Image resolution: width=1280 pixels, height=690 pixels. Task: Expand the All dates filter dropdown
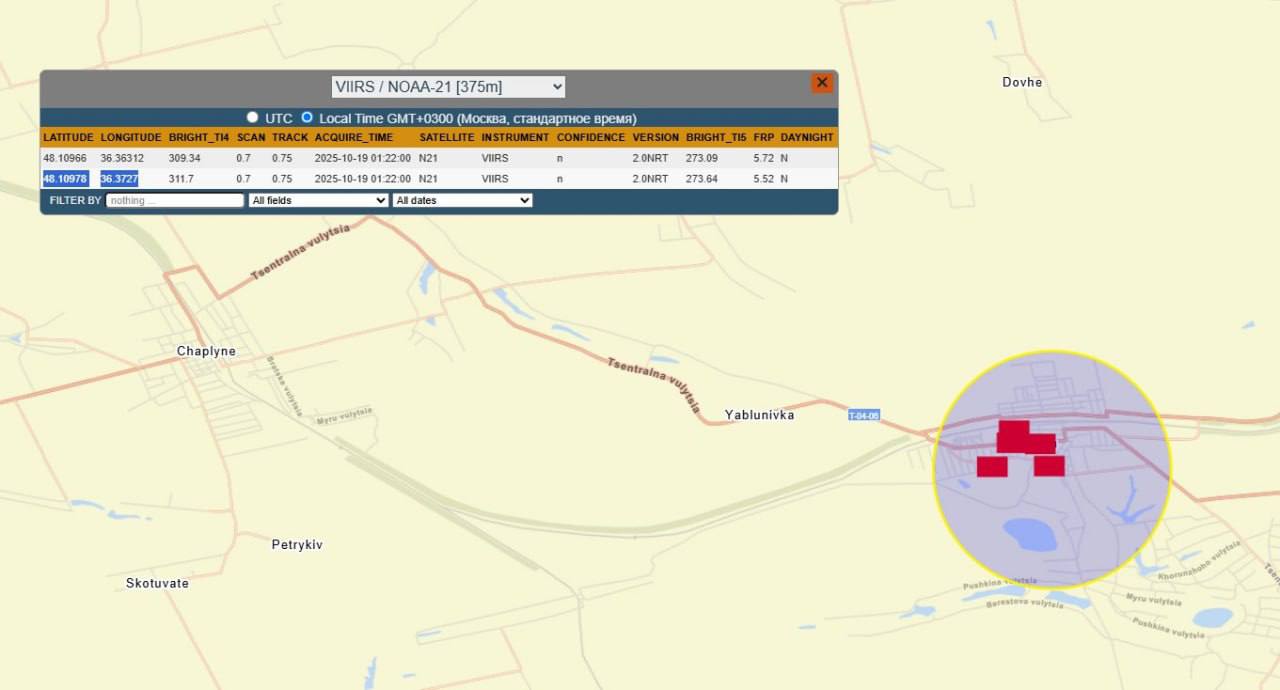point(462,200)
